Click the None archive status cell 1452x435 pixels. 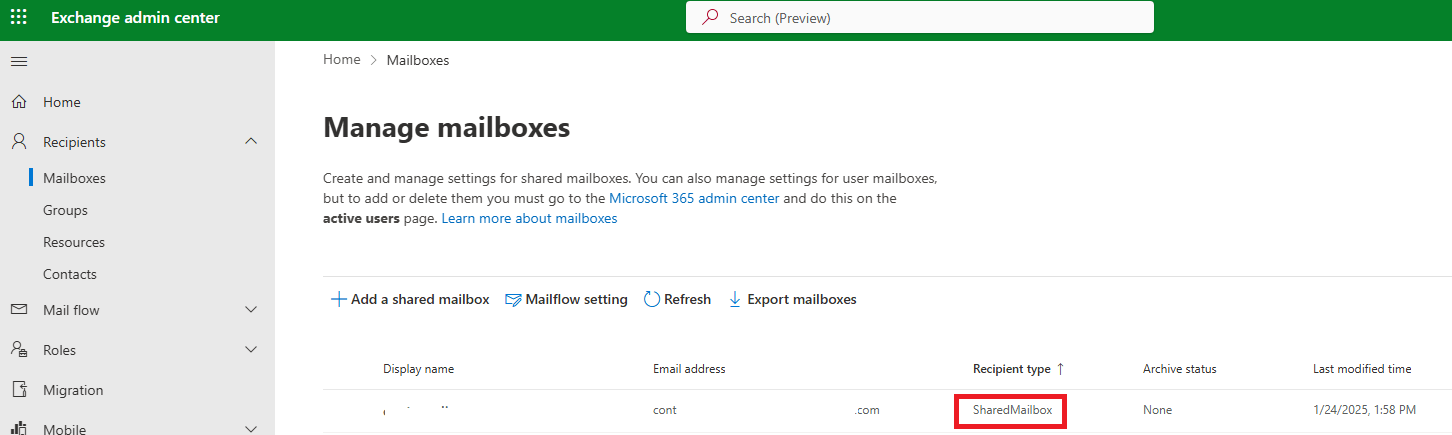point(1157,410)
